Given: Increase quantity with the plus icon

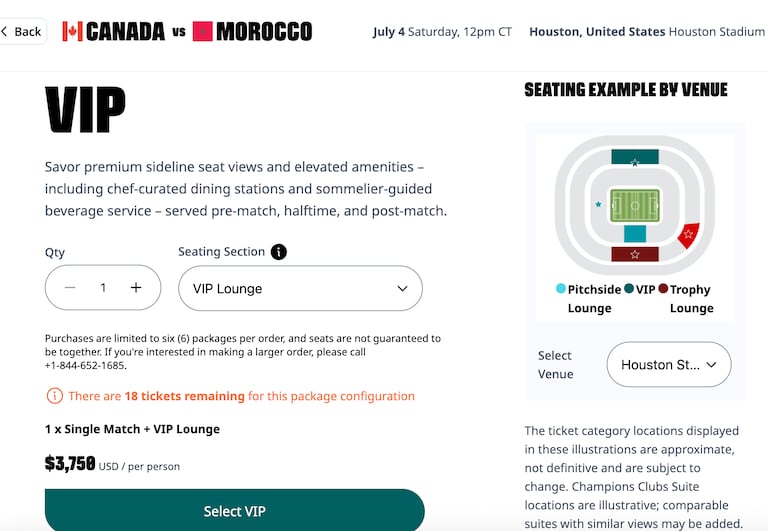Looking at the screenshot, I should click(x=136, y=288).
